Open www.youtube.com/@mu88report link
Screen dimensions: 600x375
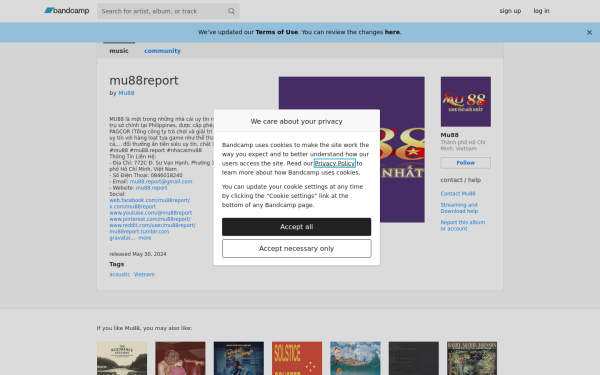pyautogui.click(x=151, y=213)
